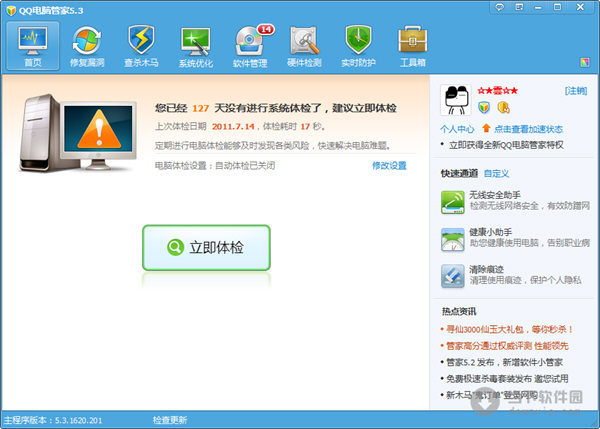
Task: Open the feedback speech bubble icon in the title bar
Action: [500, 7]
